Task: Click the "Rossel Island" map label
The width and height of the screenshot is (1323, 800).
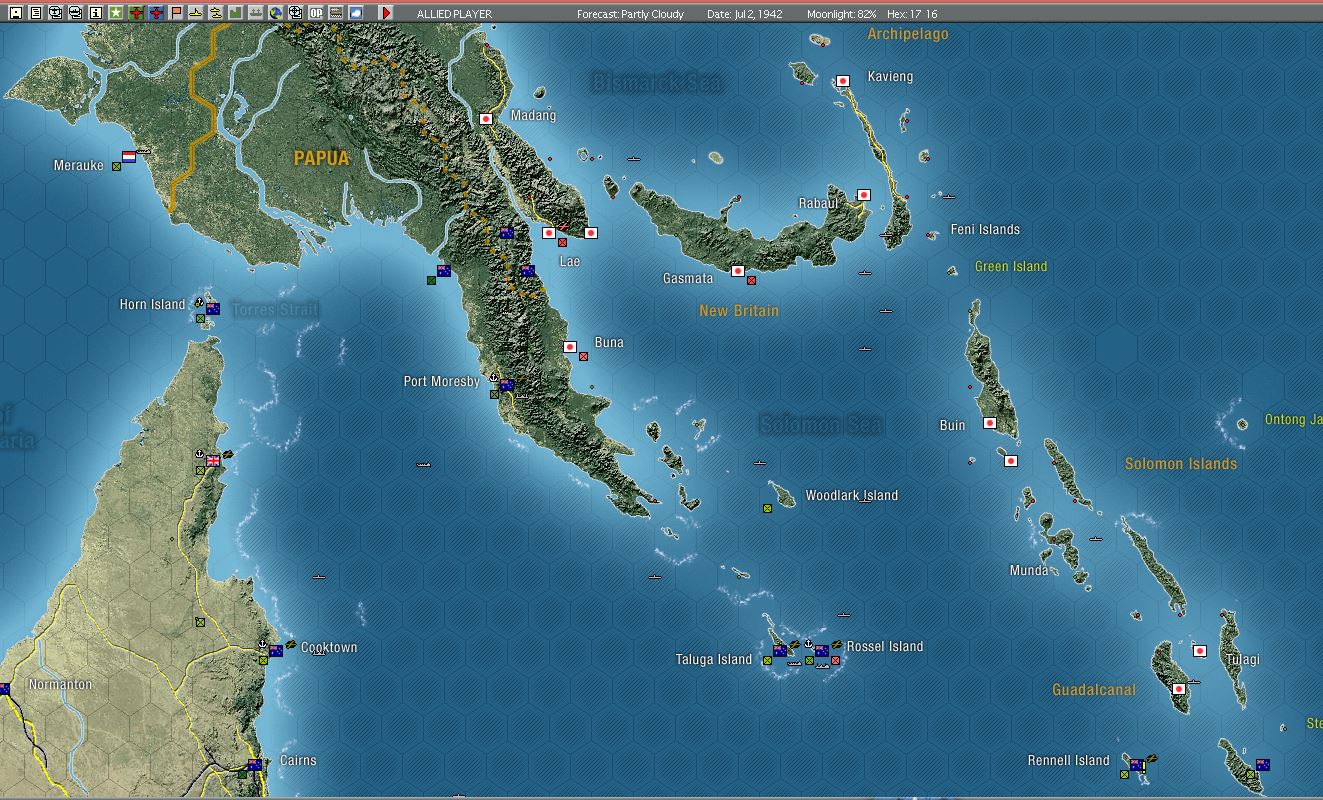Action: coord(885,646)
